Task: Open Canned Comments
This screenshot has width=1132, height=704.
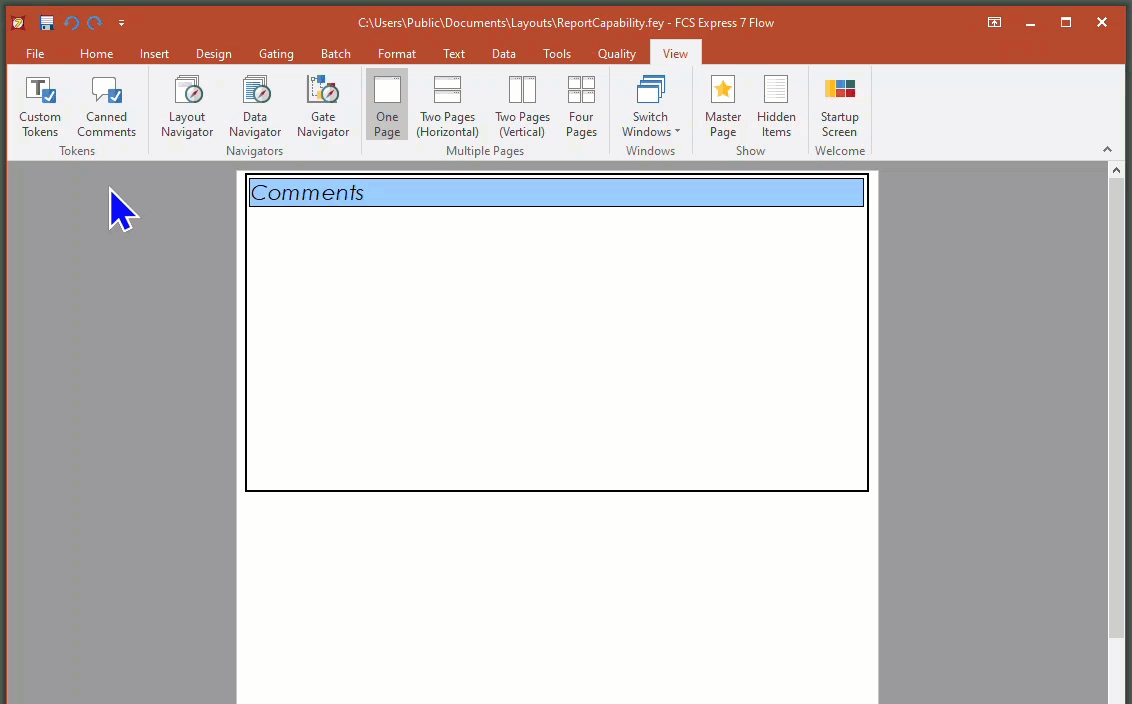Action: [106, 106]
